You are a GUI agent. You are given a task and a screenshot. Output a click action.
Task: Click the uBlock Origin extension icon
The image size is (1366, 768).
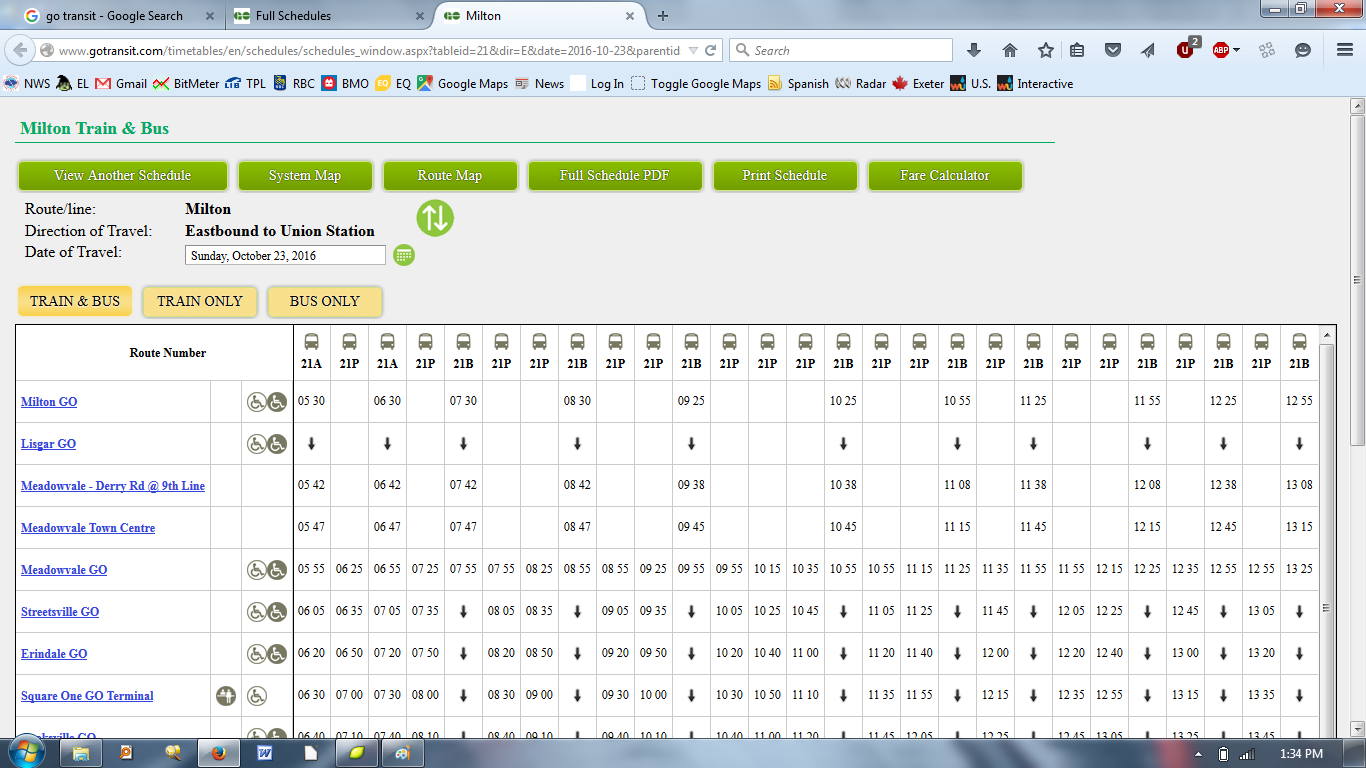click(1186, 49)
